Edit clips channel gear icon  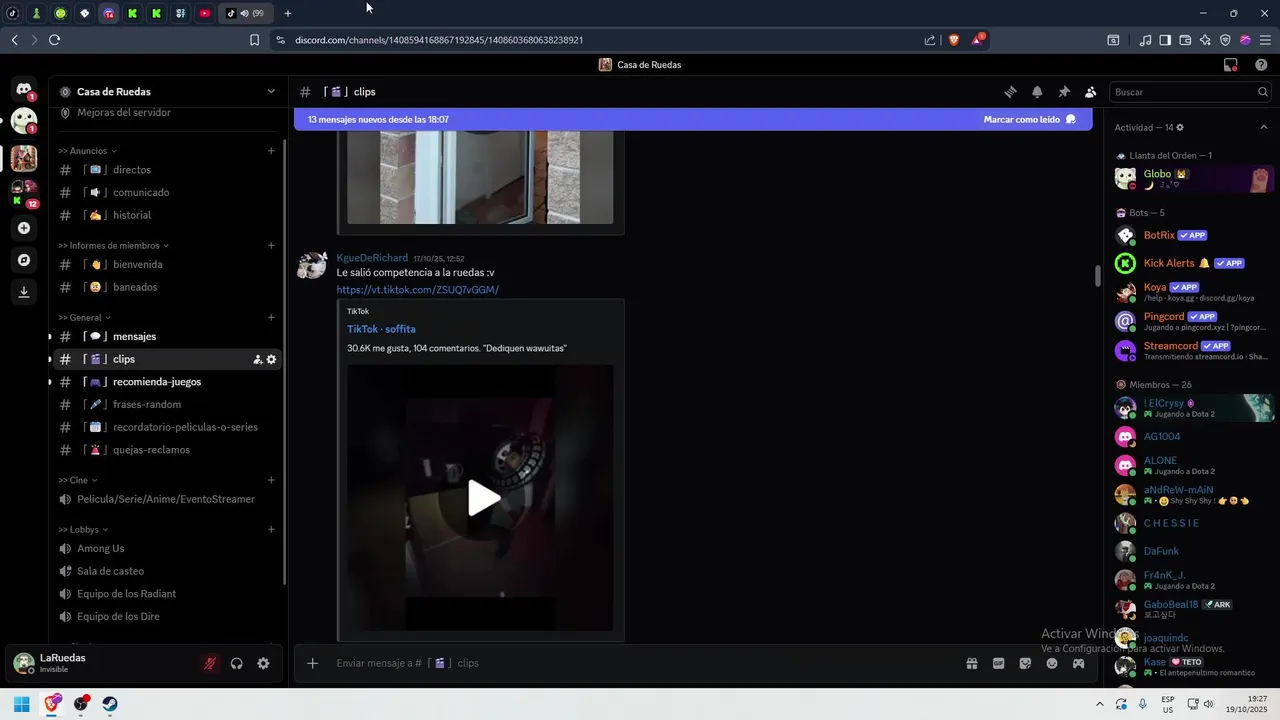271,359
